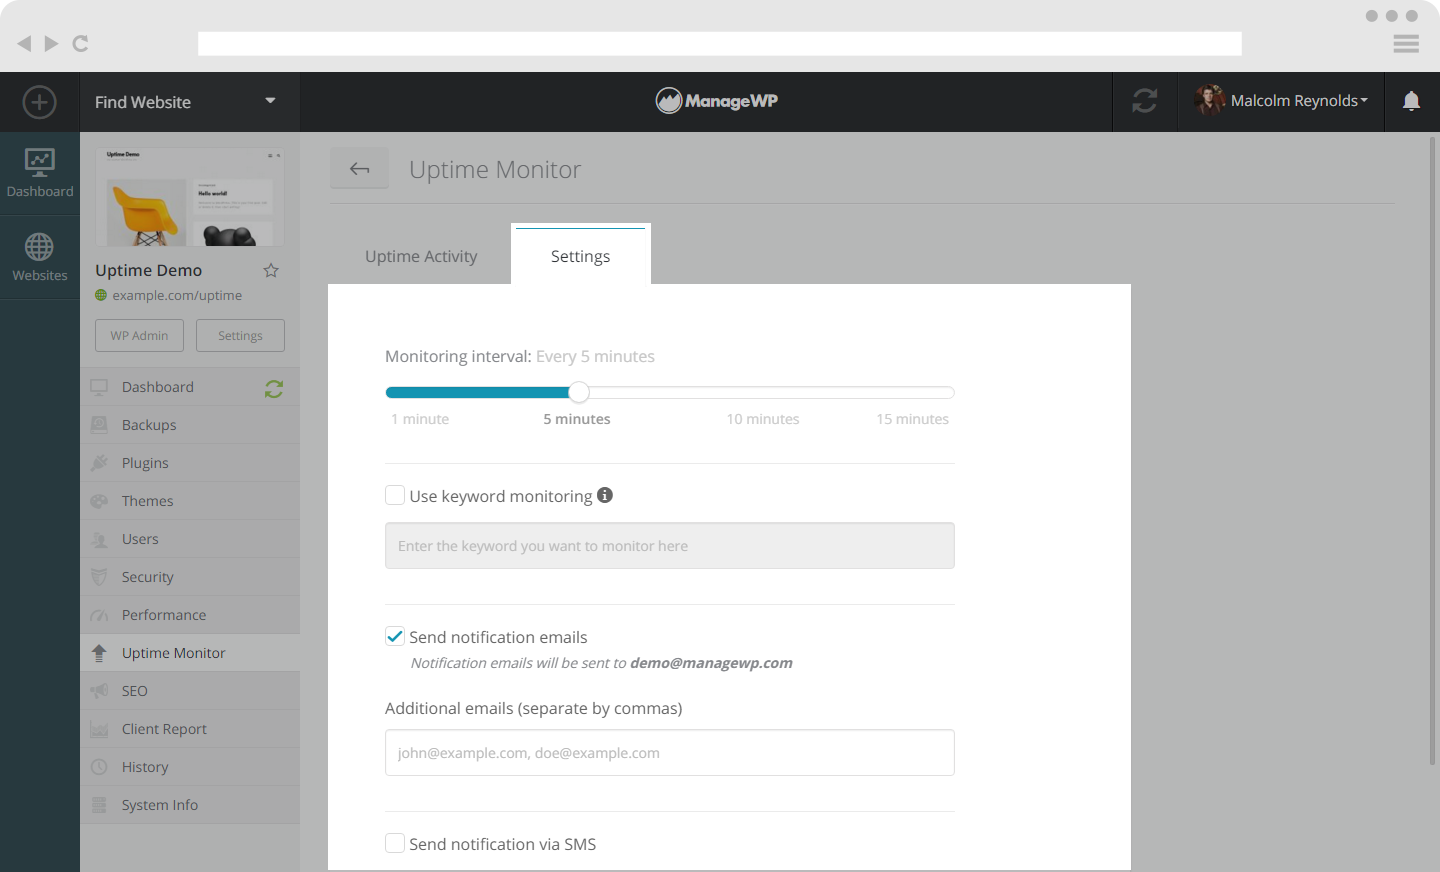Screen dimensions: 1440x872
Task: Click the Plugins plug icon
Action: point(99,463)
